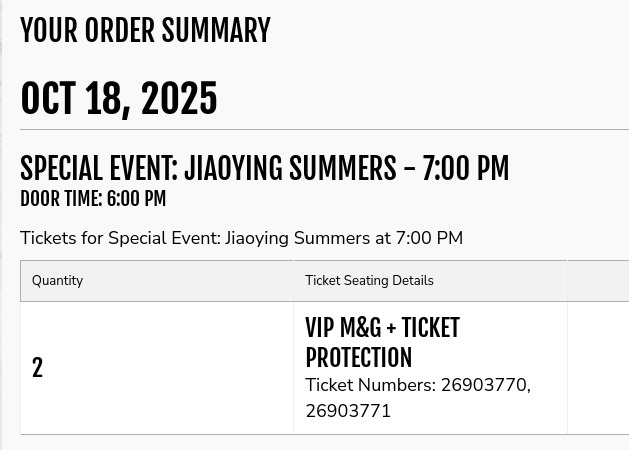Click "2025" in the date heading
This screenshot has height=450, width=629.
(x=179, y=99)
